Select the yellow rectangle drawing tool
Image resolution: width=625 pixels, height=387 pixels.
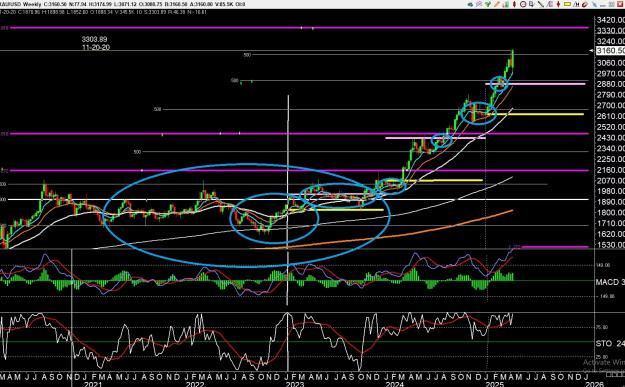568,4
